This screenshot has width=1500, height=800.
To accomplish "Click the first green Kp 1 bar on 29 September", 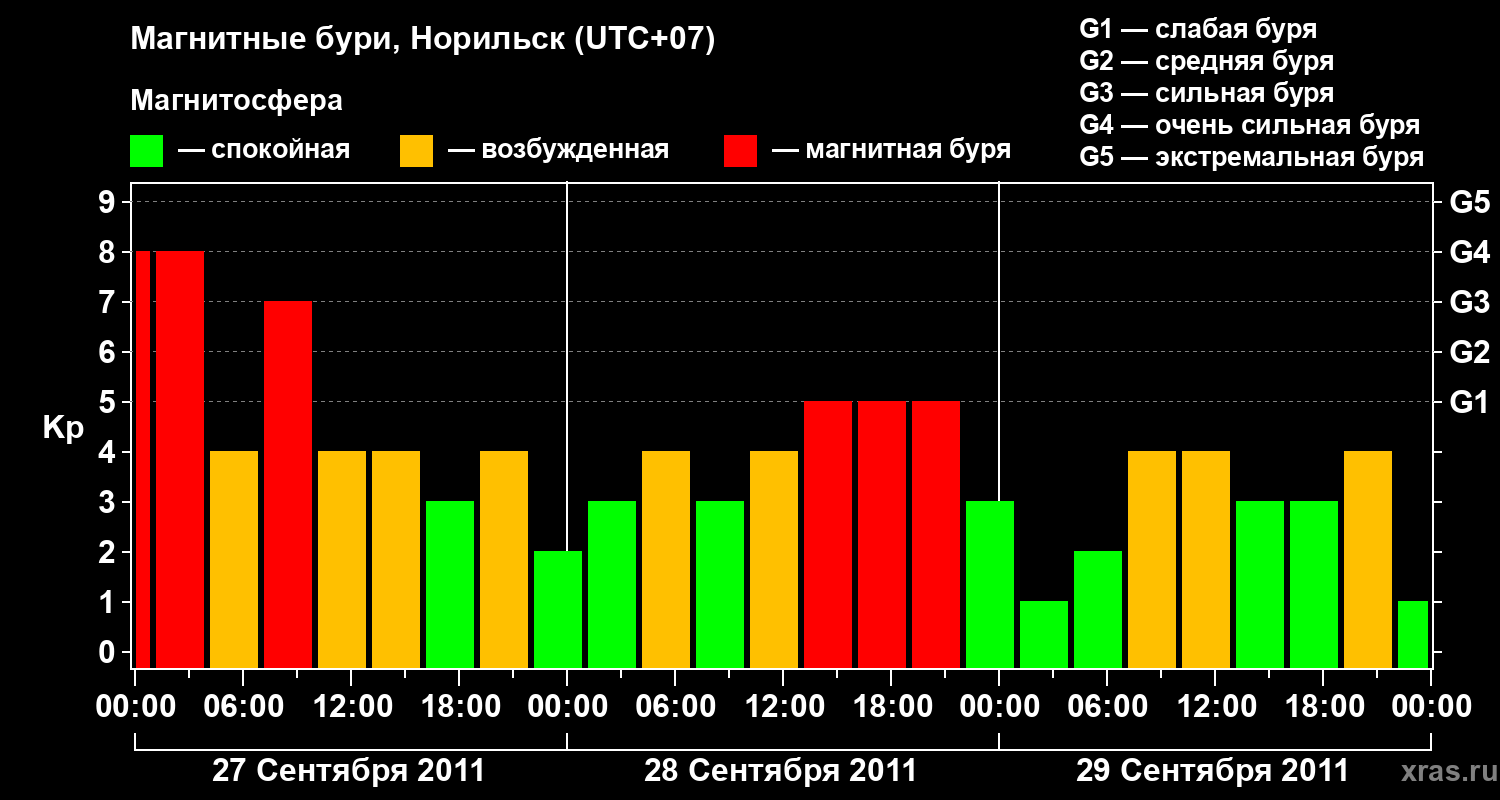I will point(1044,635).
